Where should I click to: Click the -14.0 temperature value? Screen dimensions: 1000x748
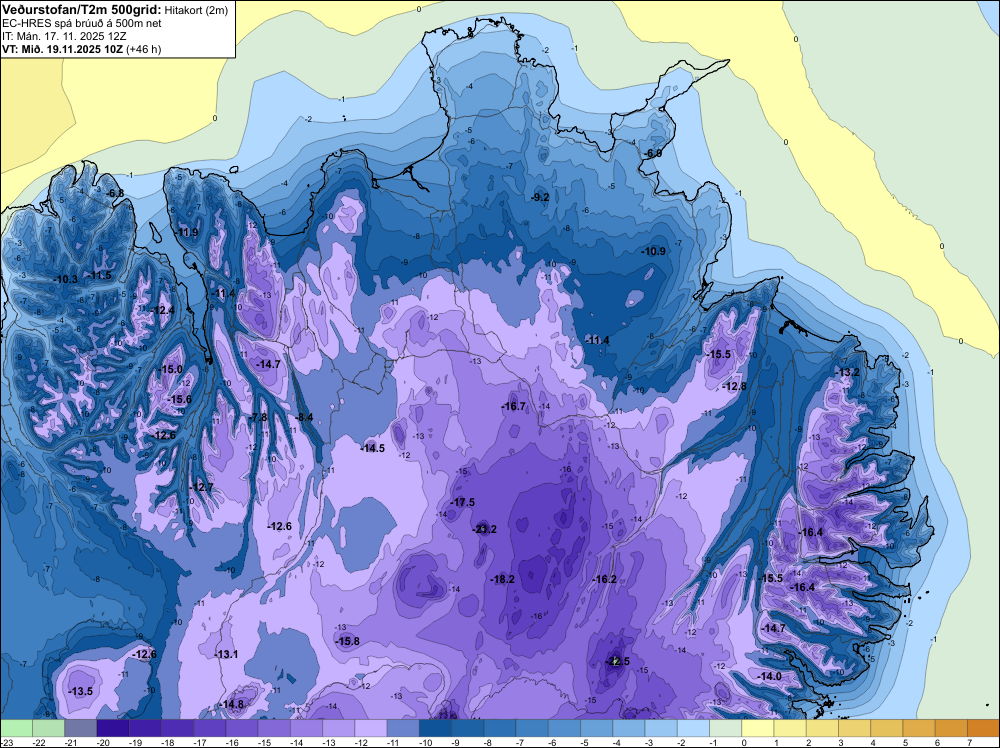click(x=769, y=676)
